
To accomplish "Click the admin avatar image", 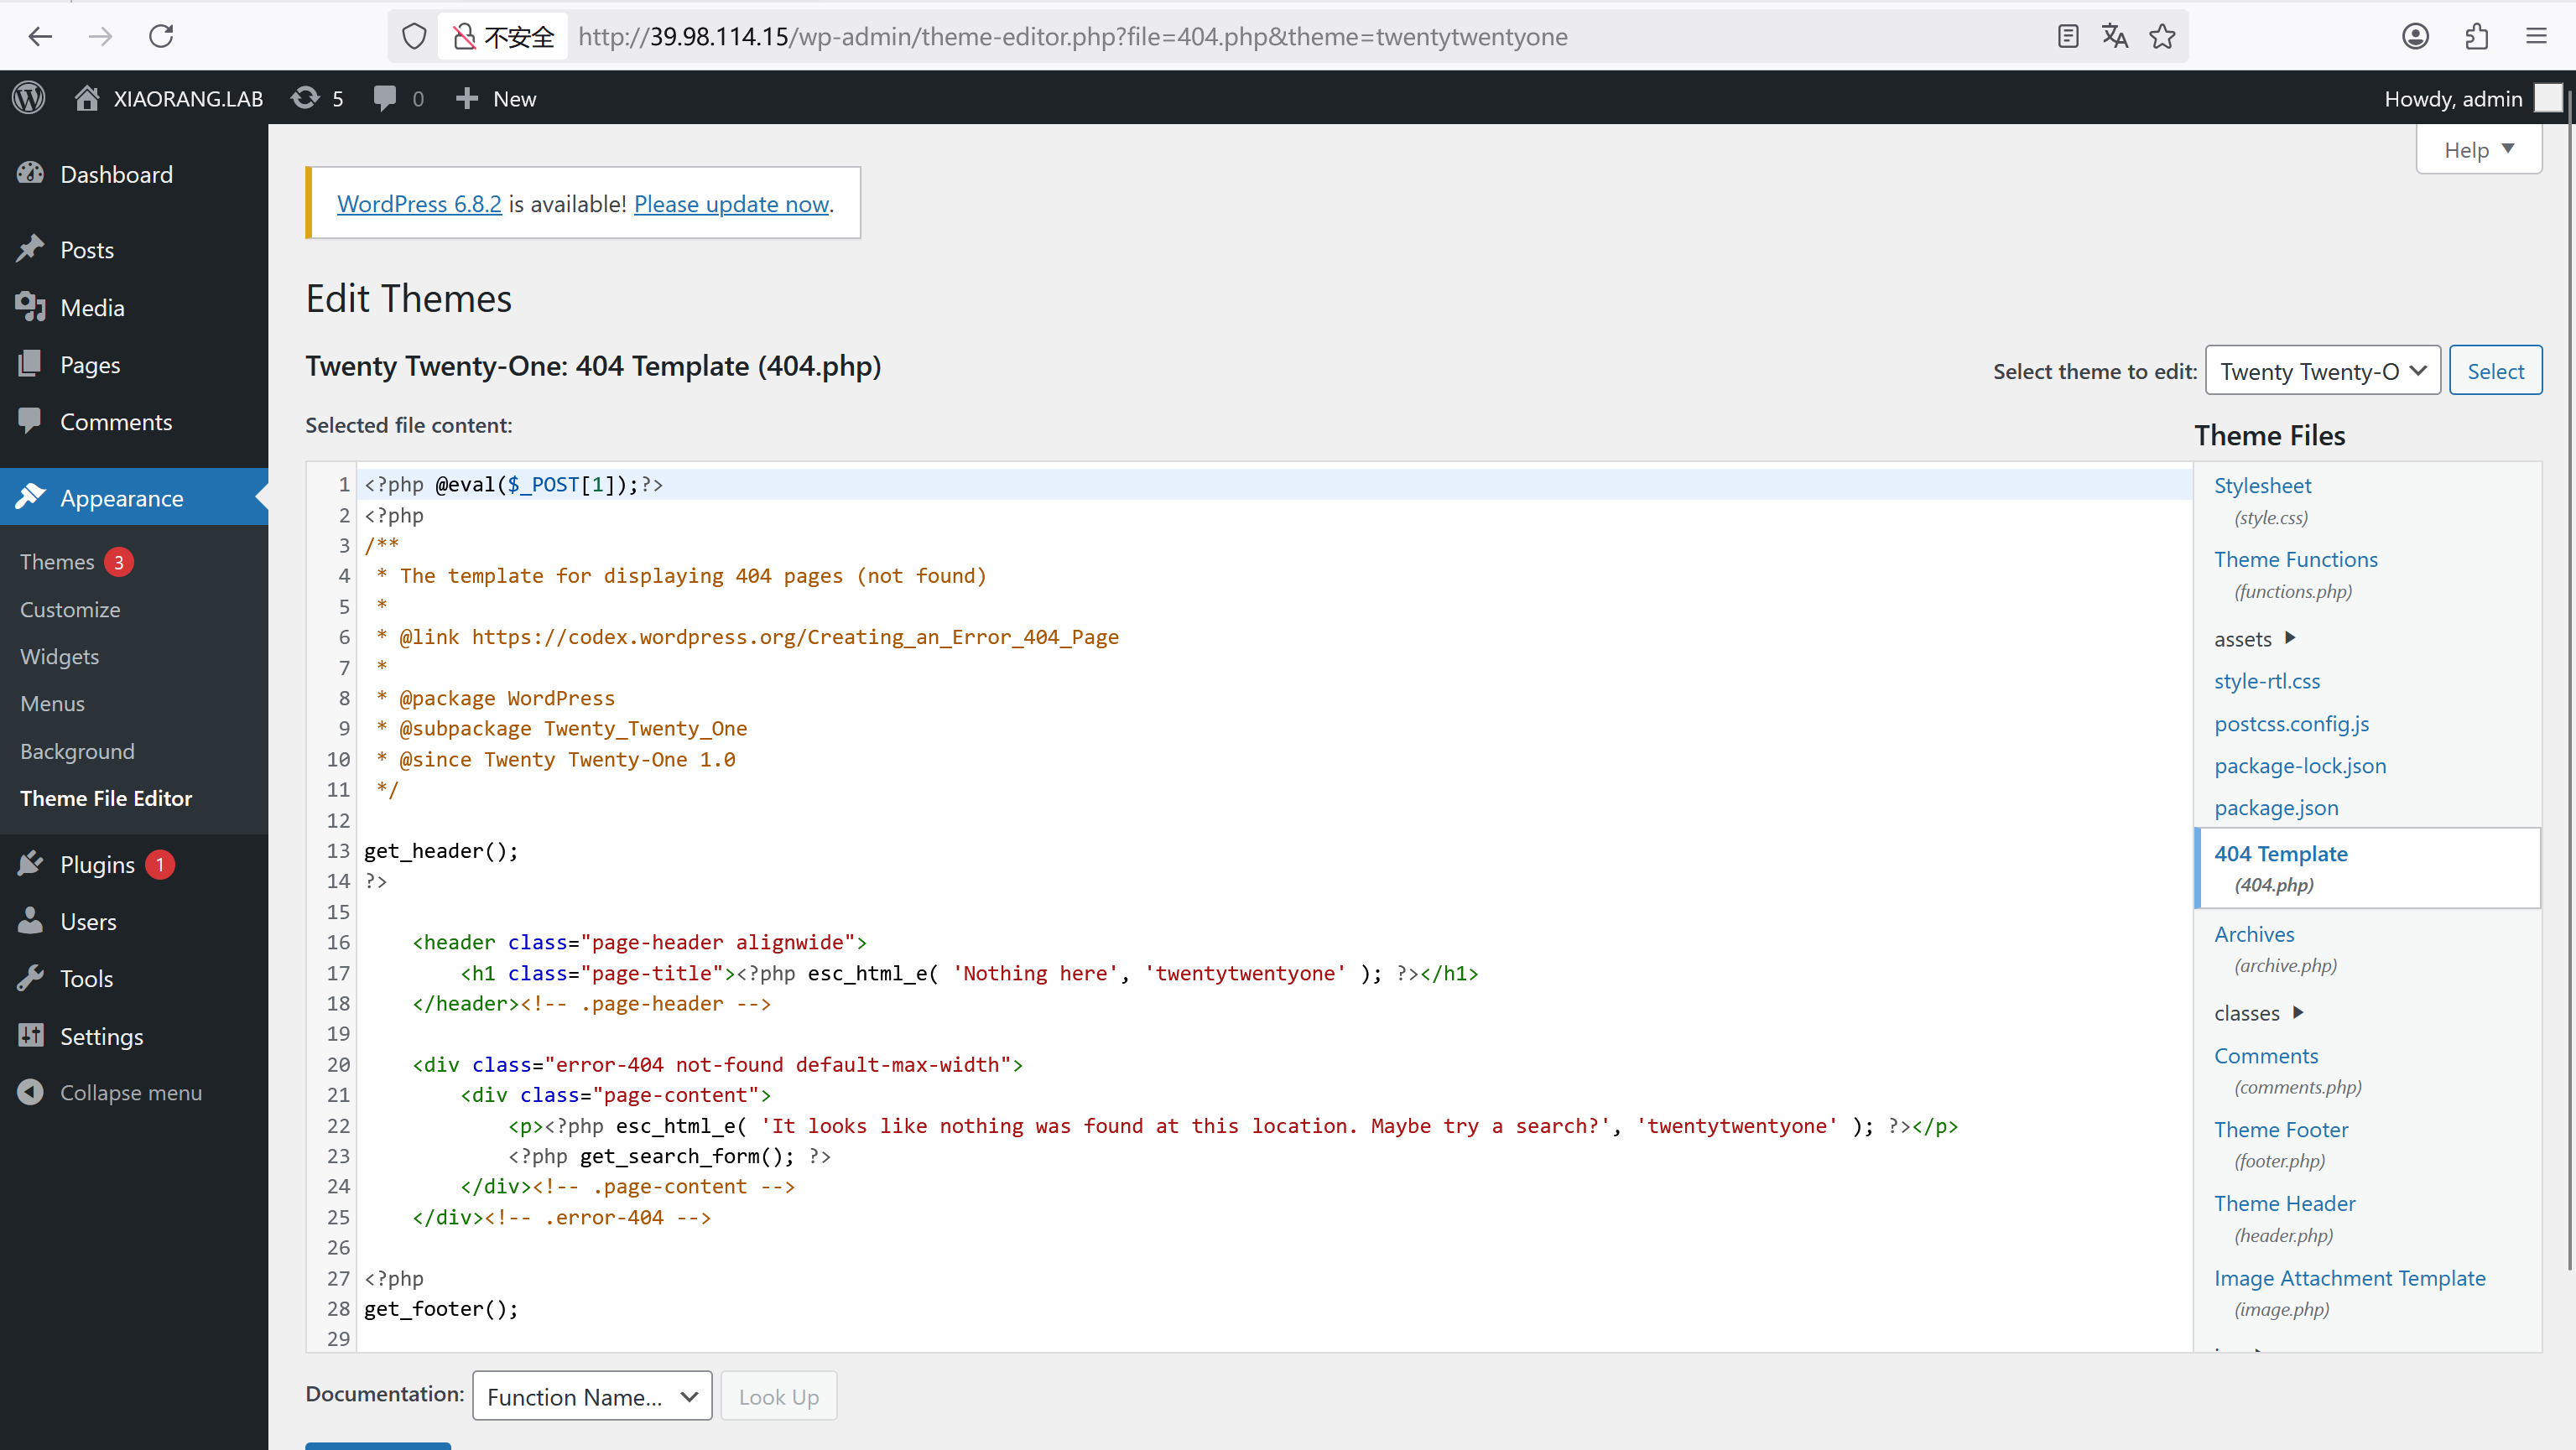I will pyautogui.click(x=2549, y=98).
